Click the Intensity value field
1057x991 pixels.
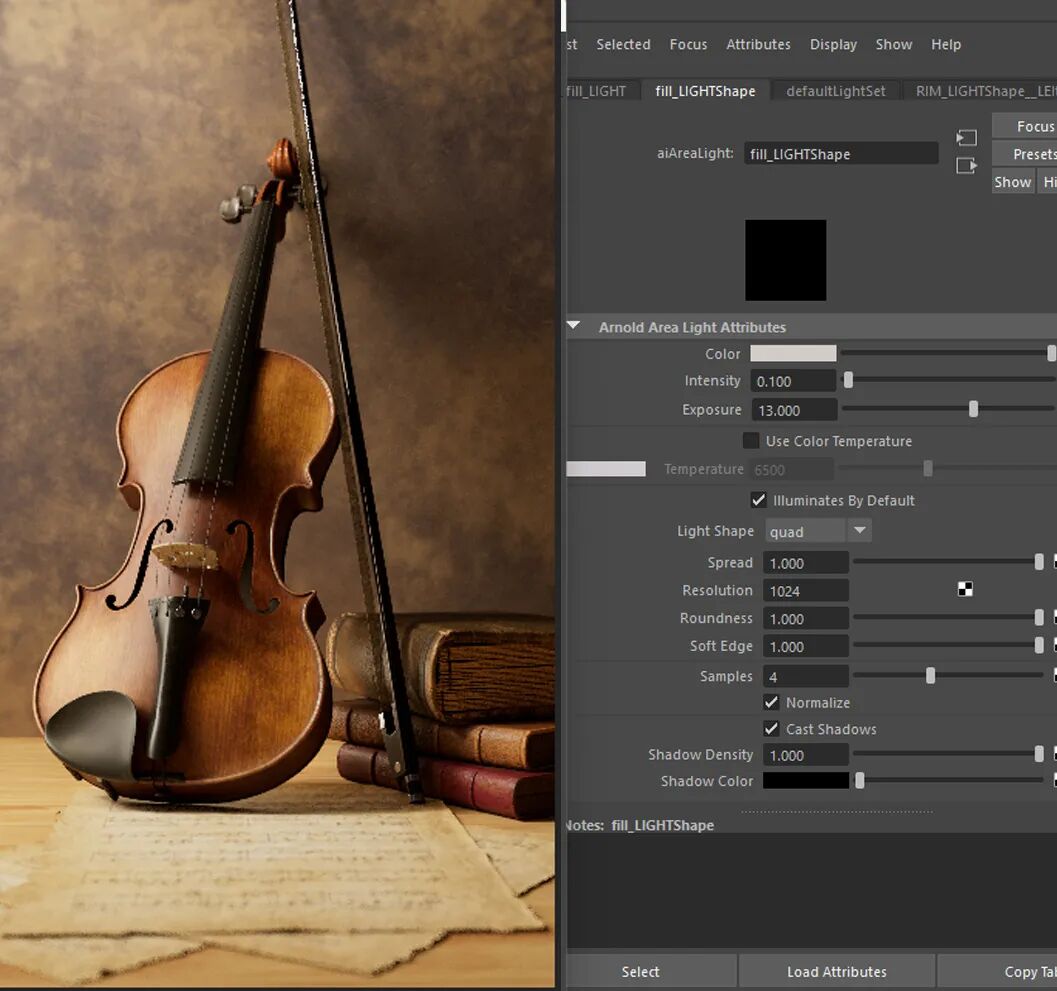click(x=793, y=382)
